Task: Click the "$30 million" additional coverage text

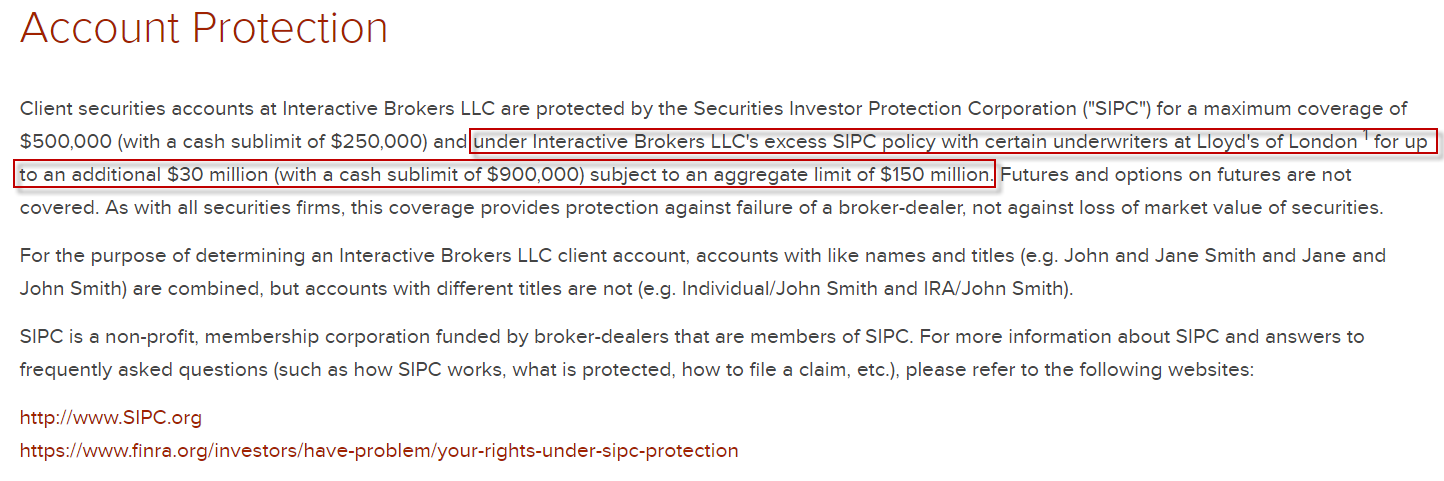Action: pos(217,174)
